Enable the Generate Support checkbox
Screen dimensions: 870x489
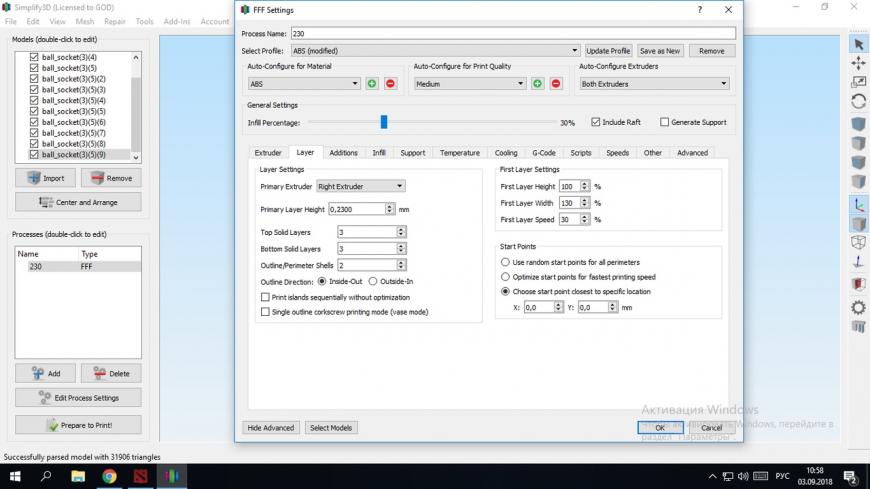coord(664,122)
